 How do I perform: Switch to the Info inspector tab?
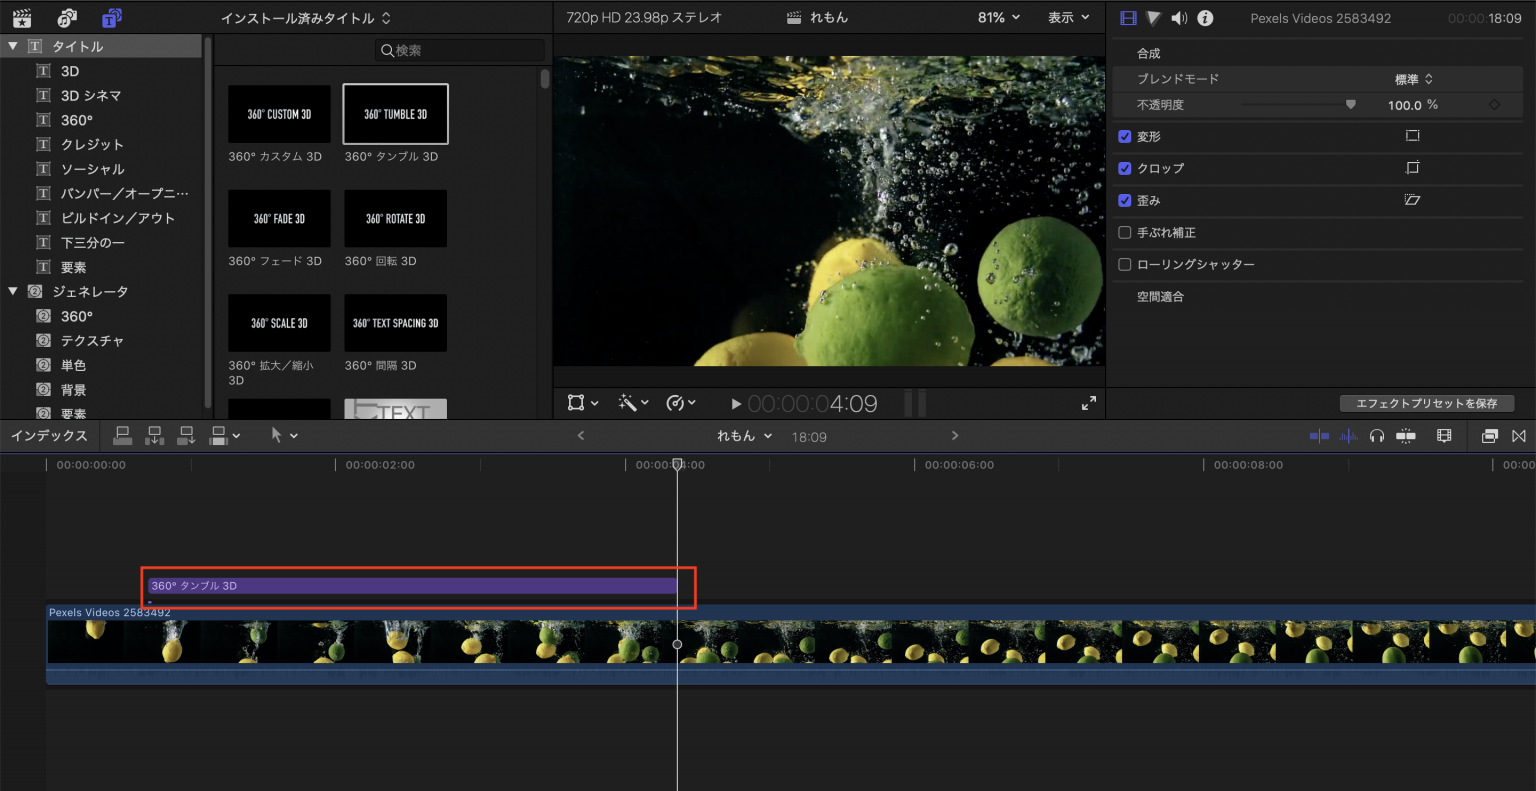tap(1205, 17)
